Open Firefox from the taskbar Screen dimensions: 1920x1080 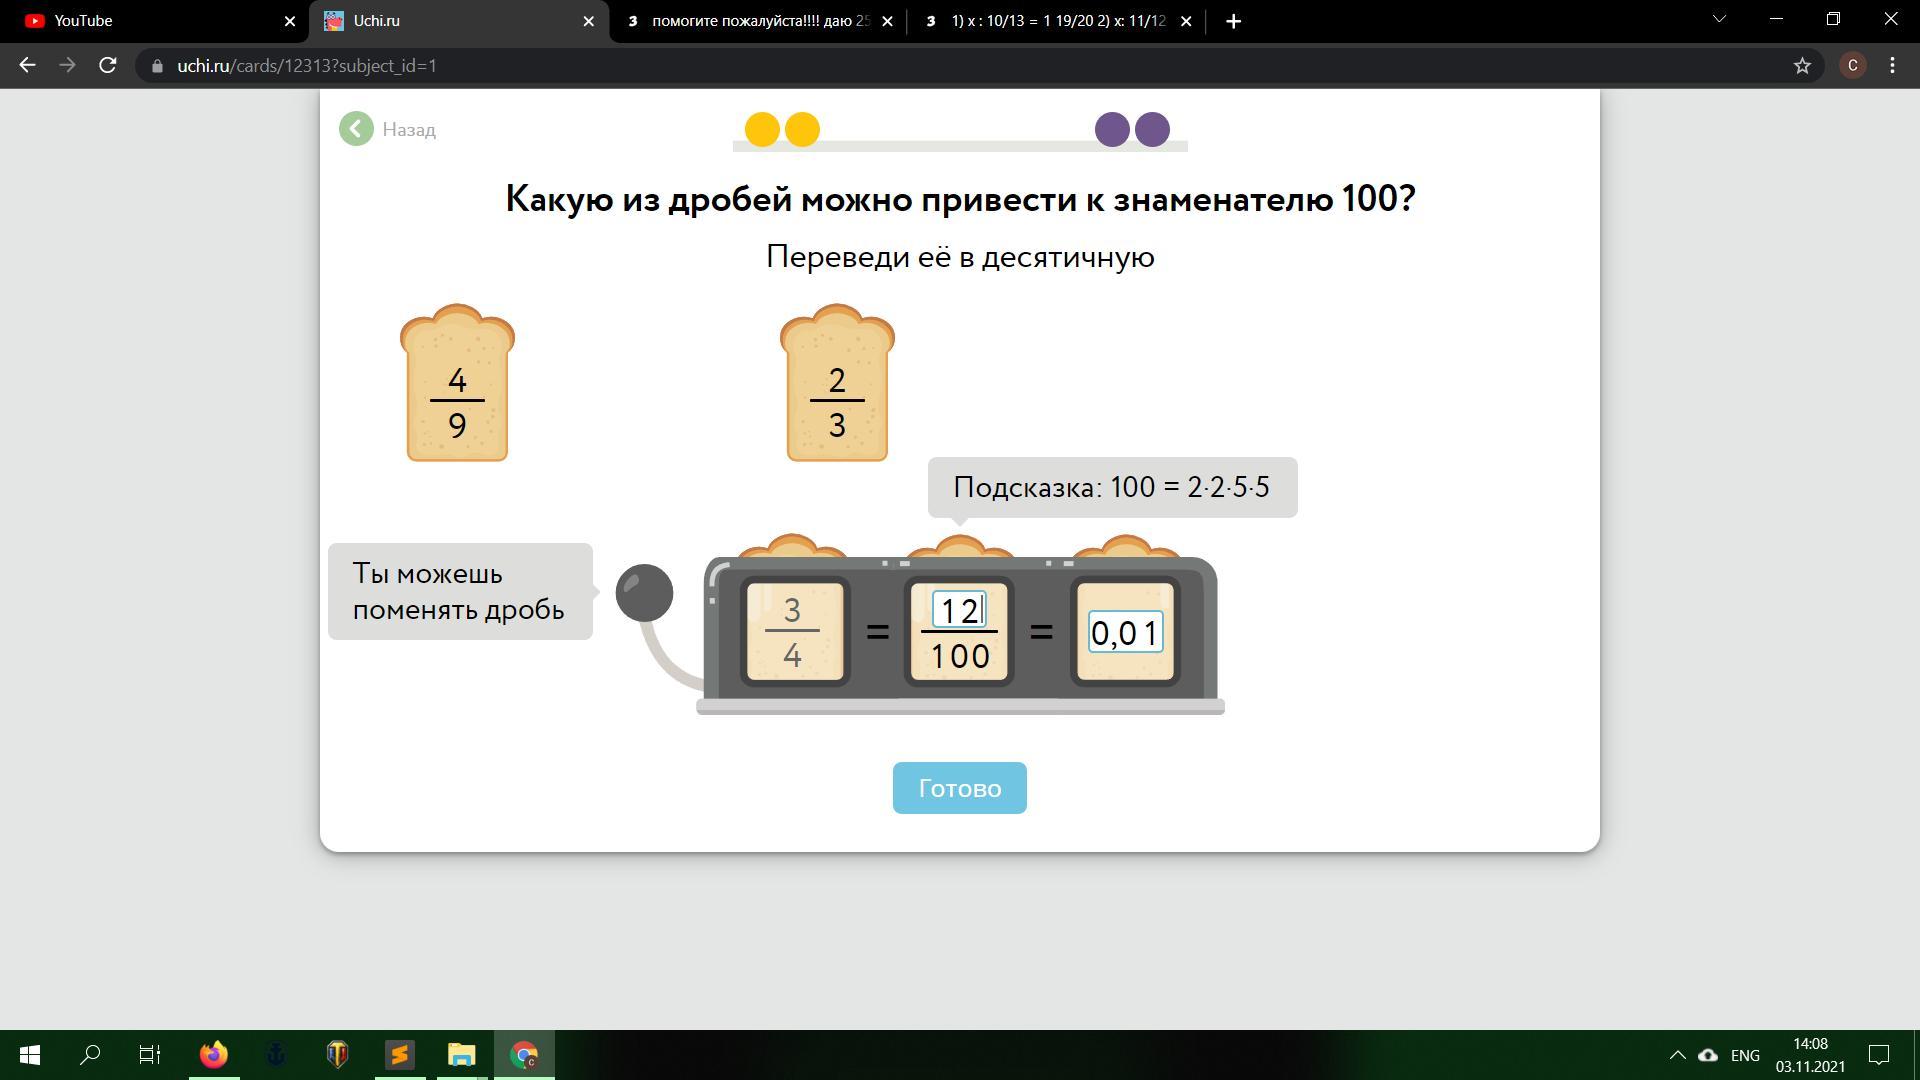[x=213, y=1055]
